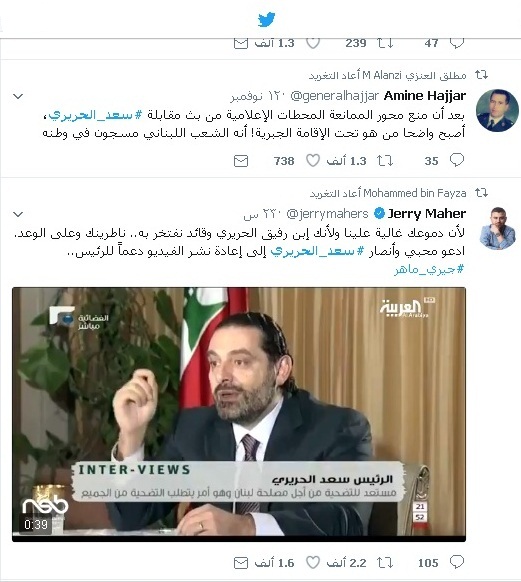
Task: Like the topmost partially visible tweet
Action: point(313,43)
